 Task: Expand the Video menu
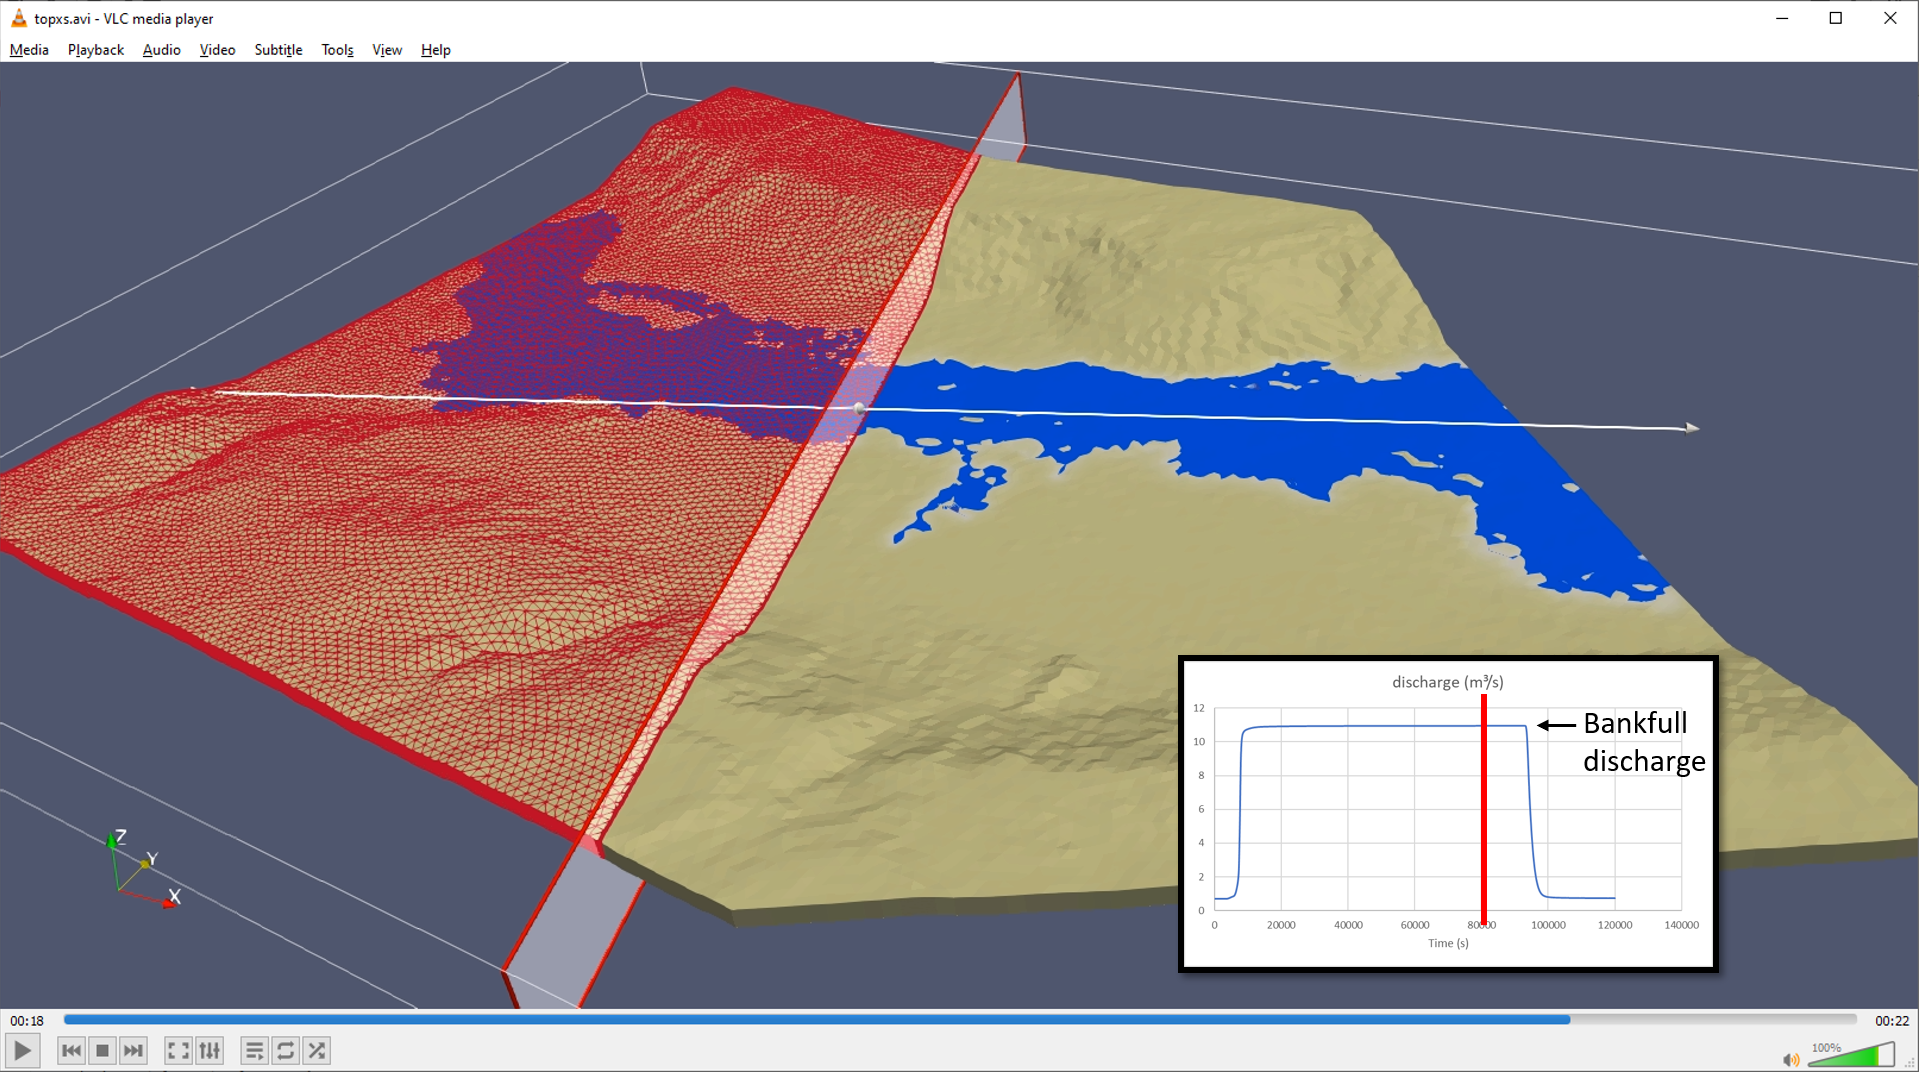(217, 50)
